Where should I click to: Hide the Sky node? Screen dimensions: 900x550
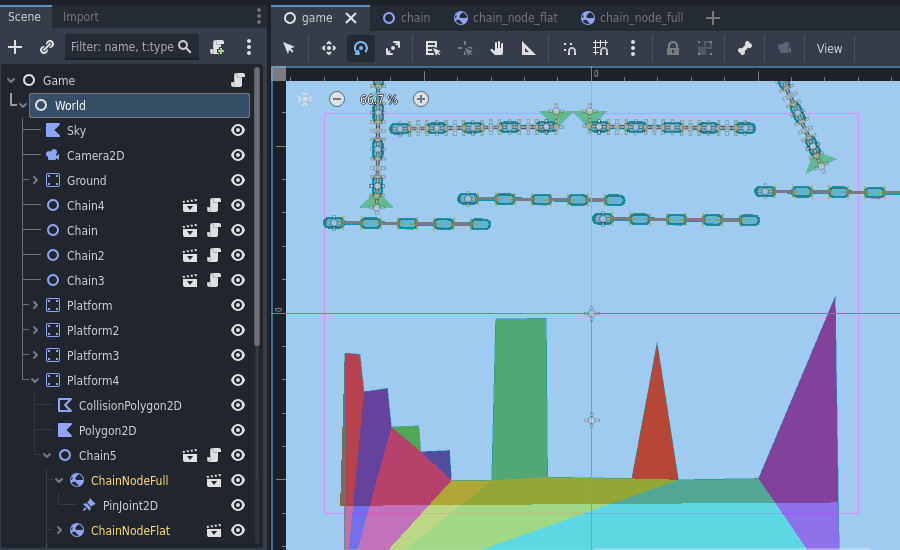tap(238, 130)
